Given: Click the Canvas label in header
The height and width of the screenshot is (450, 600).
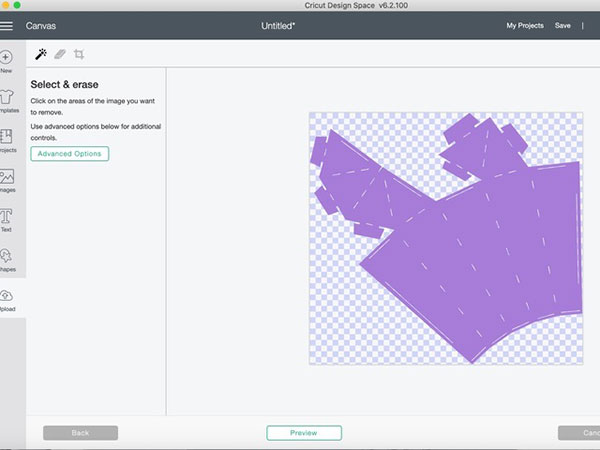Looking at the screenshot, I should point(39,25).
